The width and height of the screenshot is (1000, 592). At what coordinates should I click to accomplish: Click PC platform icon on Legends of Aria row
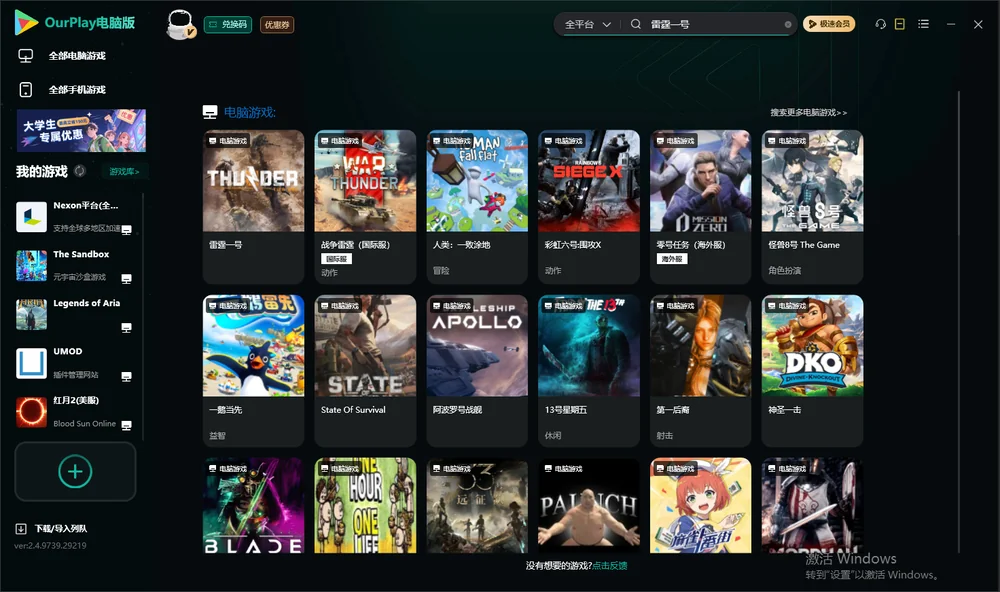(x=126, y=328)
